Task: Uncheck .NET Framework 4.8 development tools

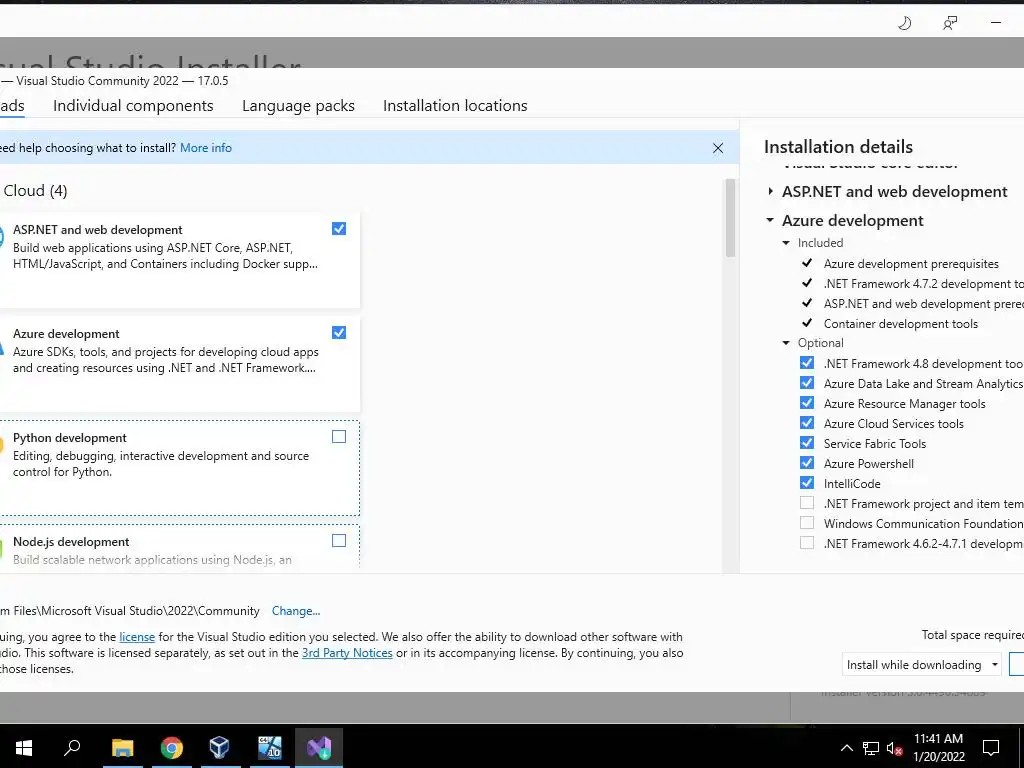Action: [x=807, y=363]
